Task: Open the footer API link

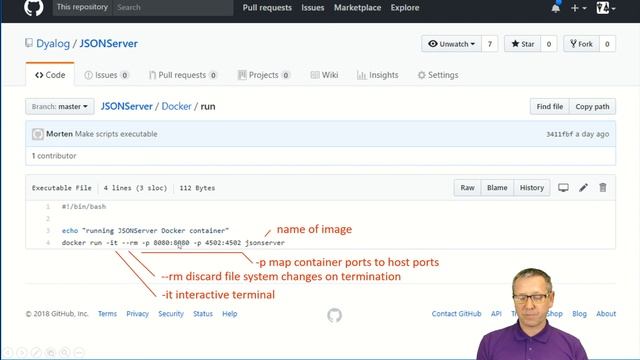Action: tap(496, 314)
